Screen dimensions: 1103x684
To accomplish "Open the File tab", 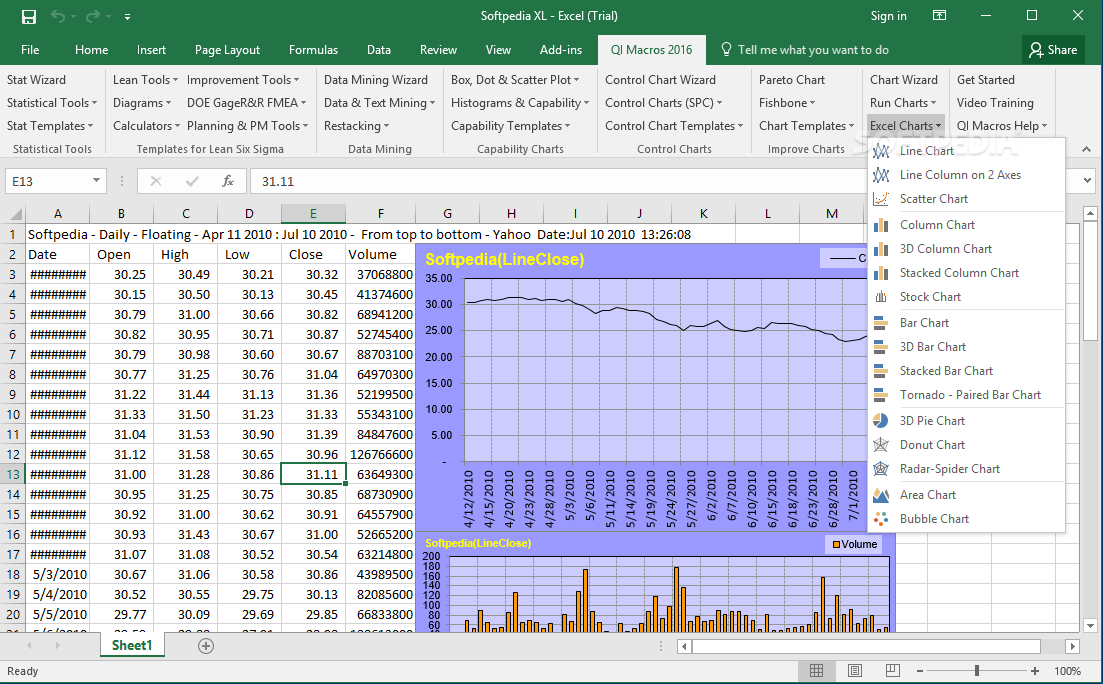I will pos(30,50).
